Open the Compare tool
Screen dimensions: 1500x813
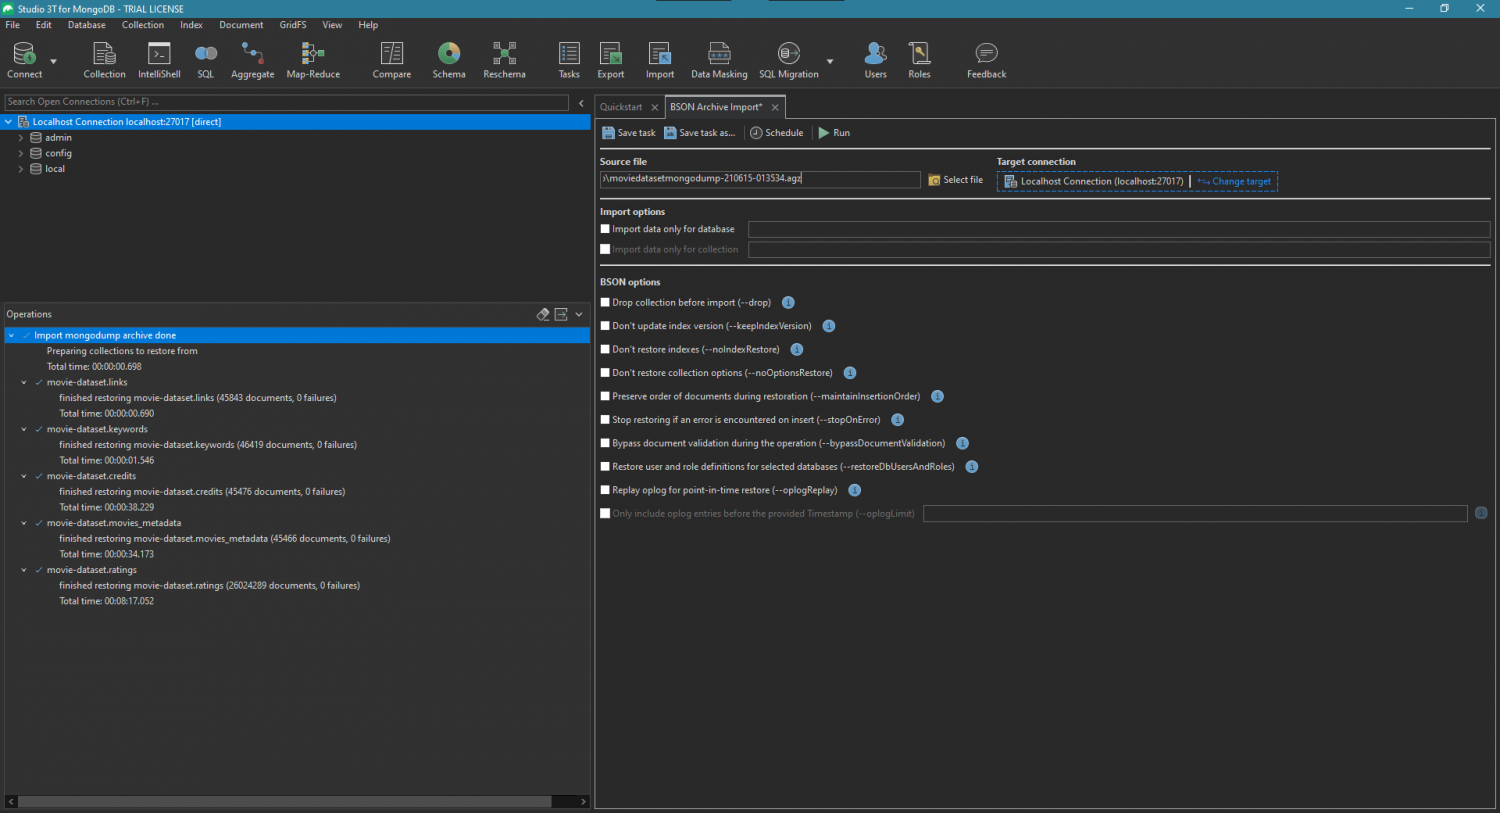(392, 60)
